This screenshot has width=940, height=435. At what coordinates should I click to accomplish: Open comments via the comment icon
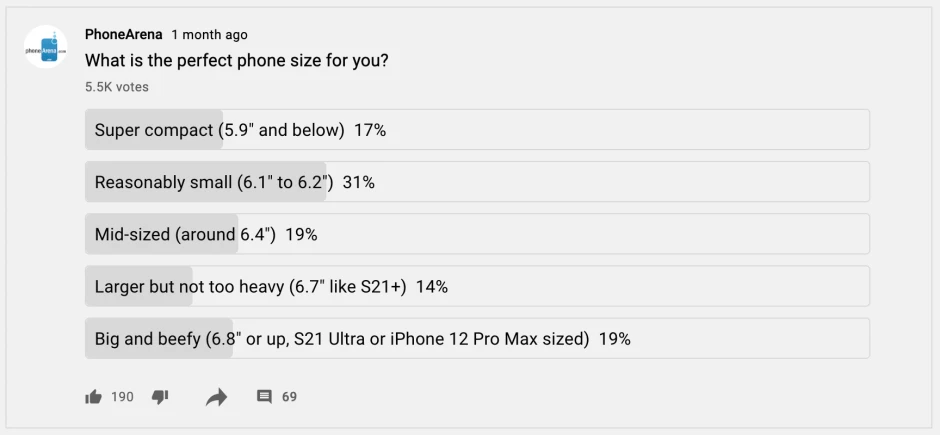(x=264, y=397)
